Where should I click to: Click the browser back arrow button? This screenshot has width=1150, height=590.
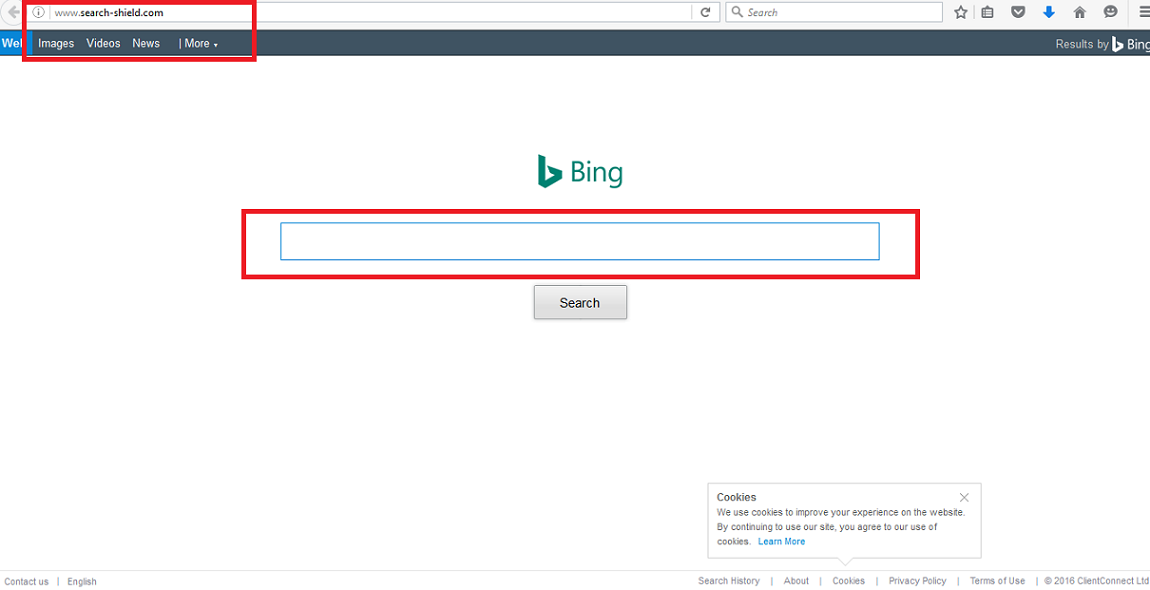click(12, 13)
